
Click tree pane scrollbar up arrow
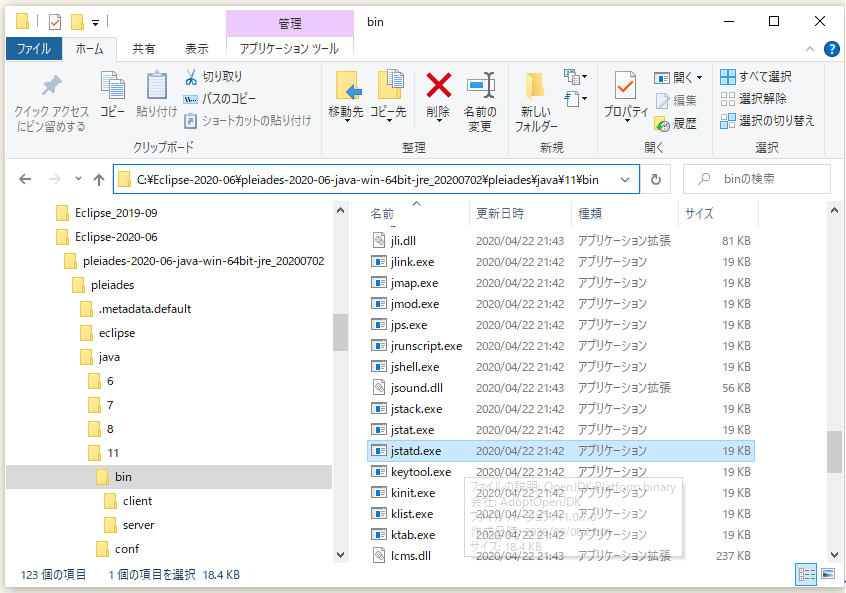(x=340, y=210)
